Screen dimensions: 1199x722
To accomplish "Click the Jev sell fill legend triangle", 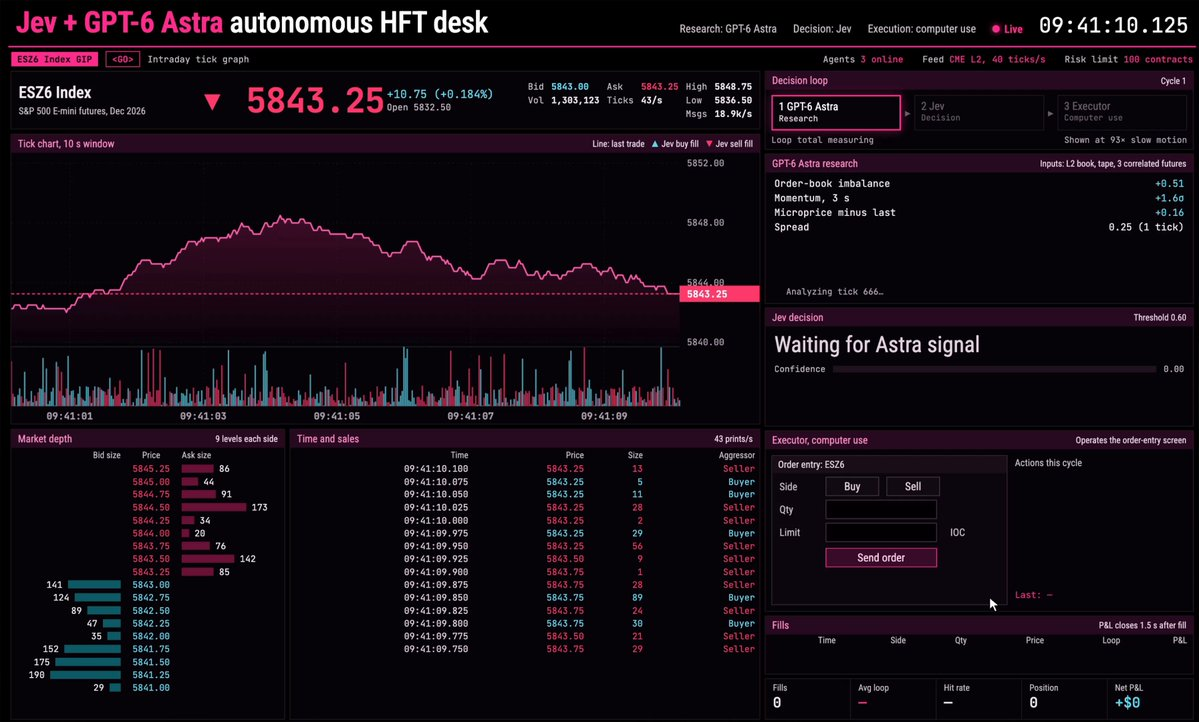I will tap(709, 144).
